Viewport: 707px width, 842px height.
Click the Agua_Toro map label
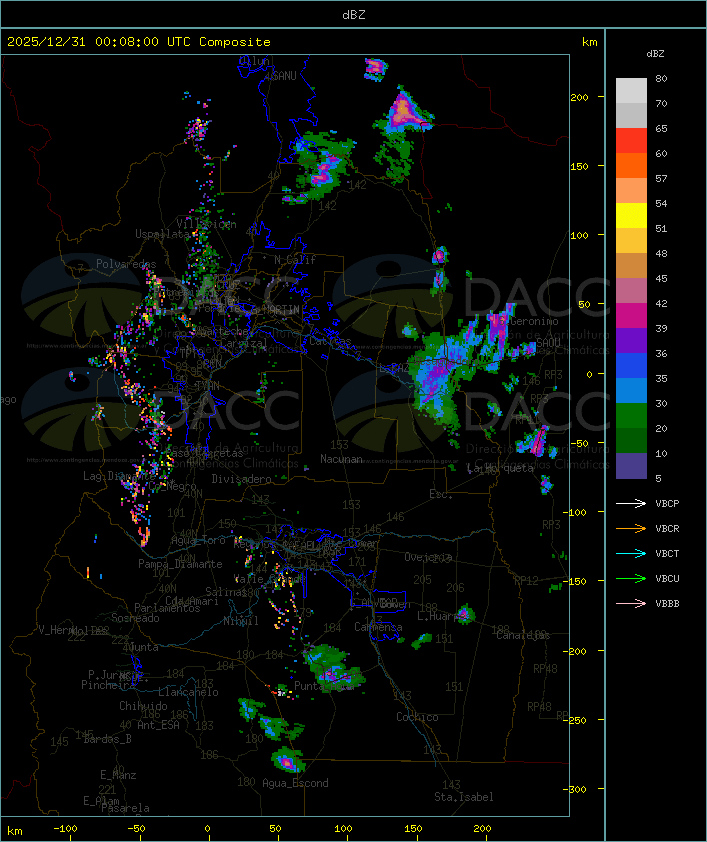[198, 540]
